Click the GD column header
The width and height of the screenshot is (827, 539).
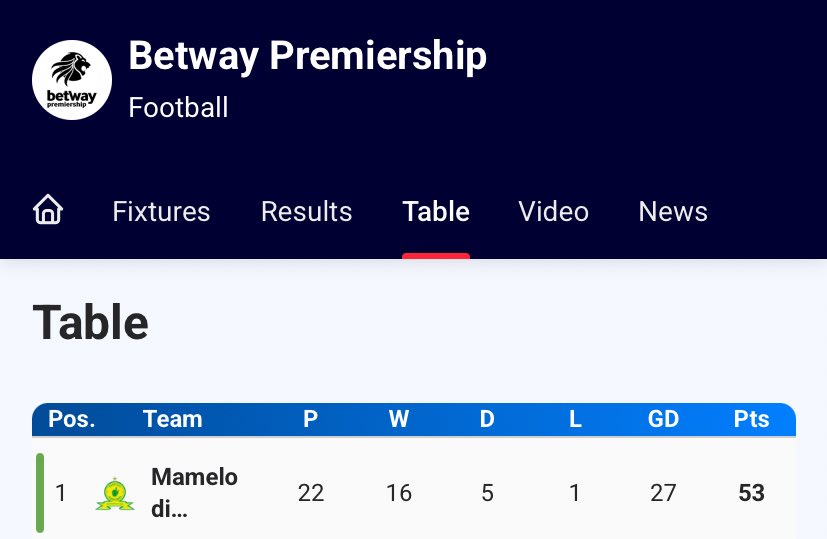663,419
